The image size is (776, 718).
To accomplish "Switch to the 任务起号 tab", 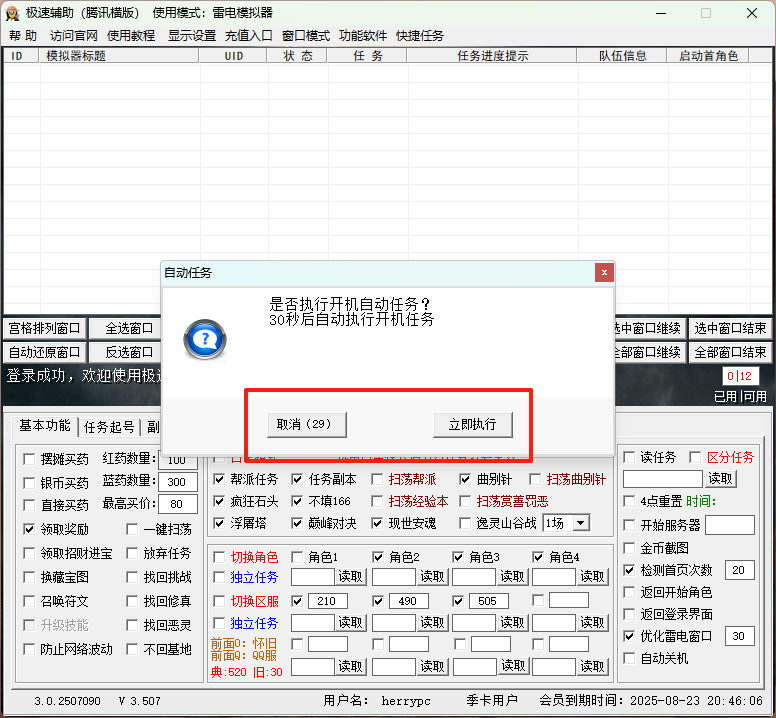I will 109,427.
